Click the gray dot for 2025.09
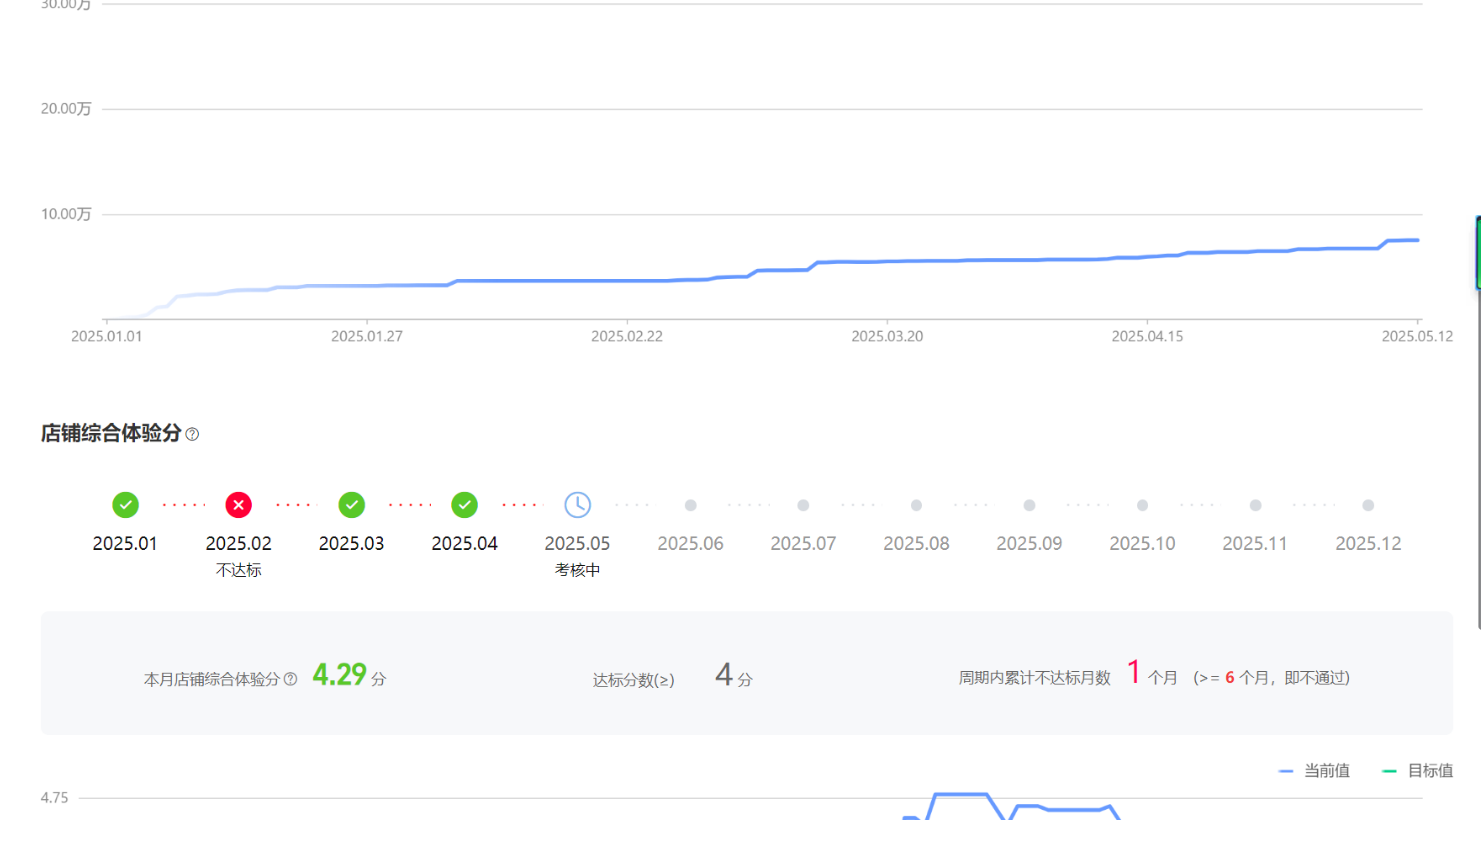Image resolution: width=1481 pixels, height=852 pixels. [x=1029, y=505]
